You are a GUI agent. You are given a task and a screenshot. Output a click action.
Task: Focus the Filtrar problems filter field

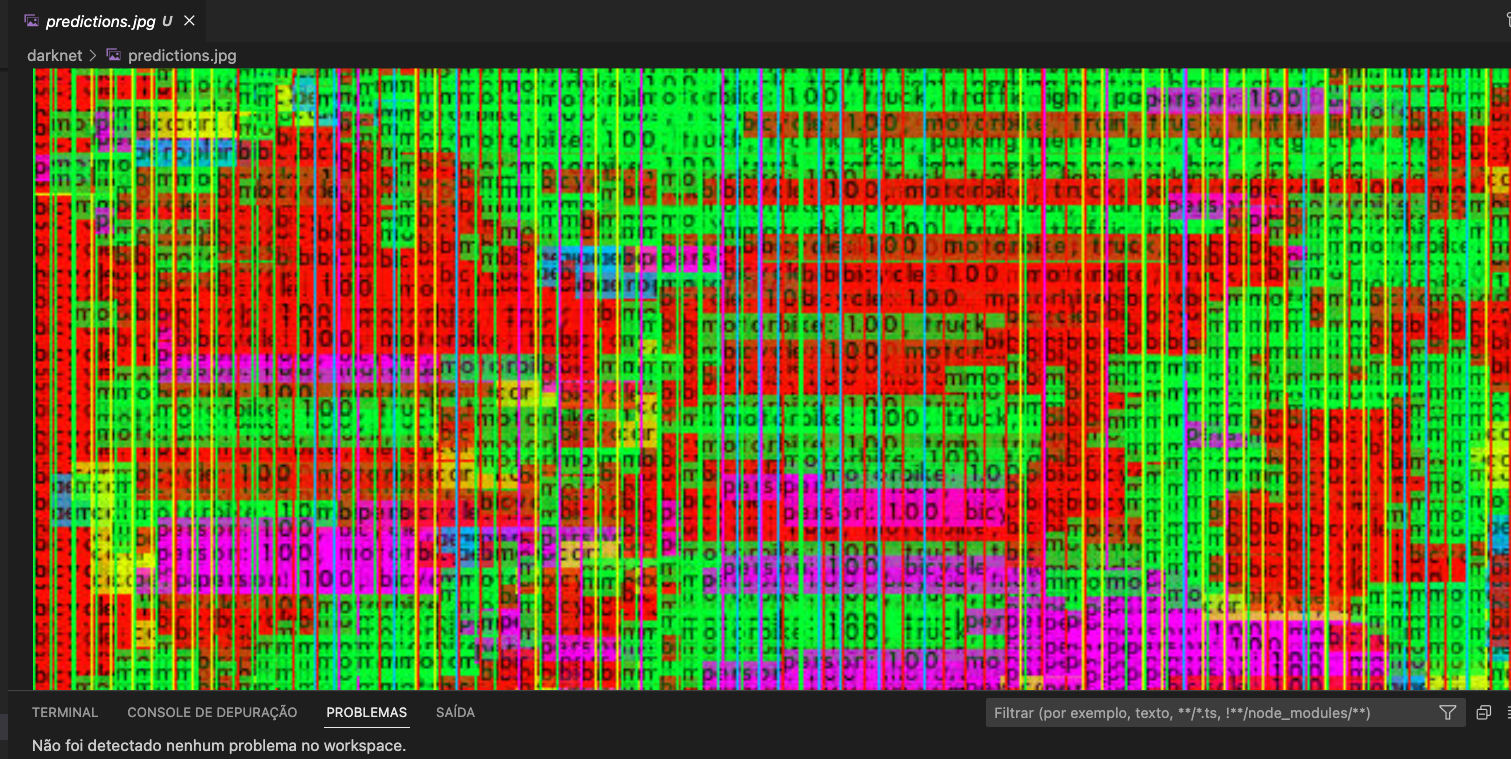tap(1200, 713)
